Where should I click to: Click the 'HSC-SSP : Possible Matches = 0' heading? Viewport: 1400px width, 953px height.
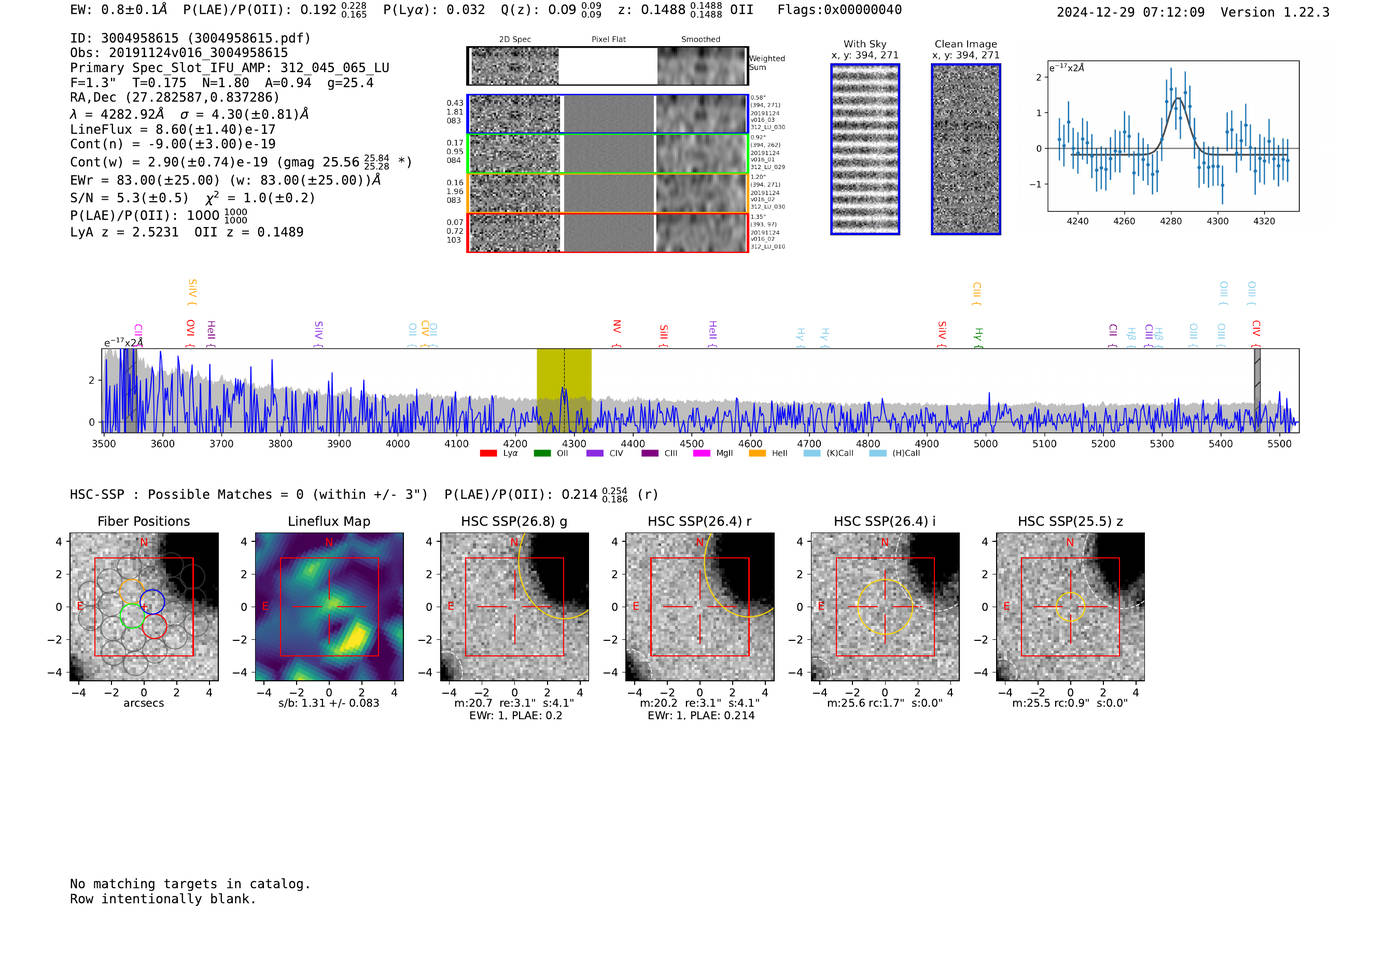[x=180, y=494]
